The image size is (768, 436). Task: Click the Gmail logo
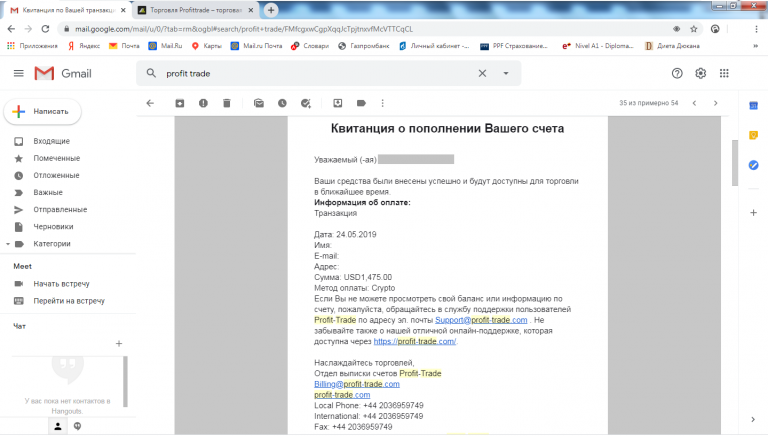[63, 73]
